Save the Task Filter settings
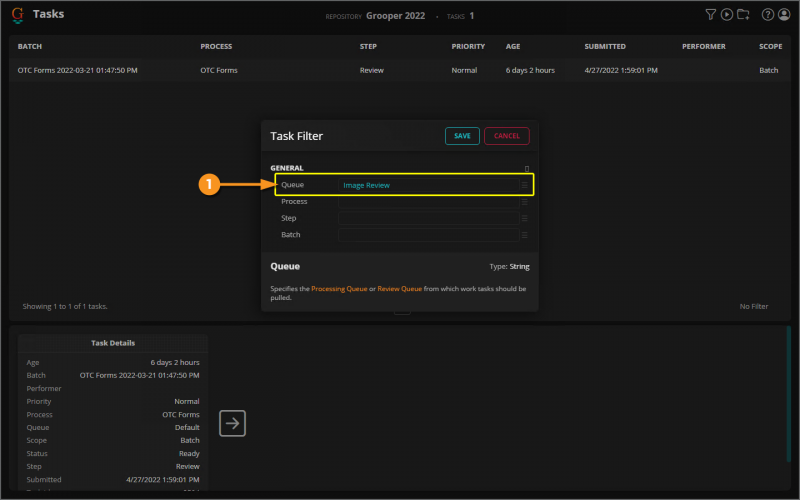Image resolution: width=800 pixels, height=500 pixels. pos(462,136)
